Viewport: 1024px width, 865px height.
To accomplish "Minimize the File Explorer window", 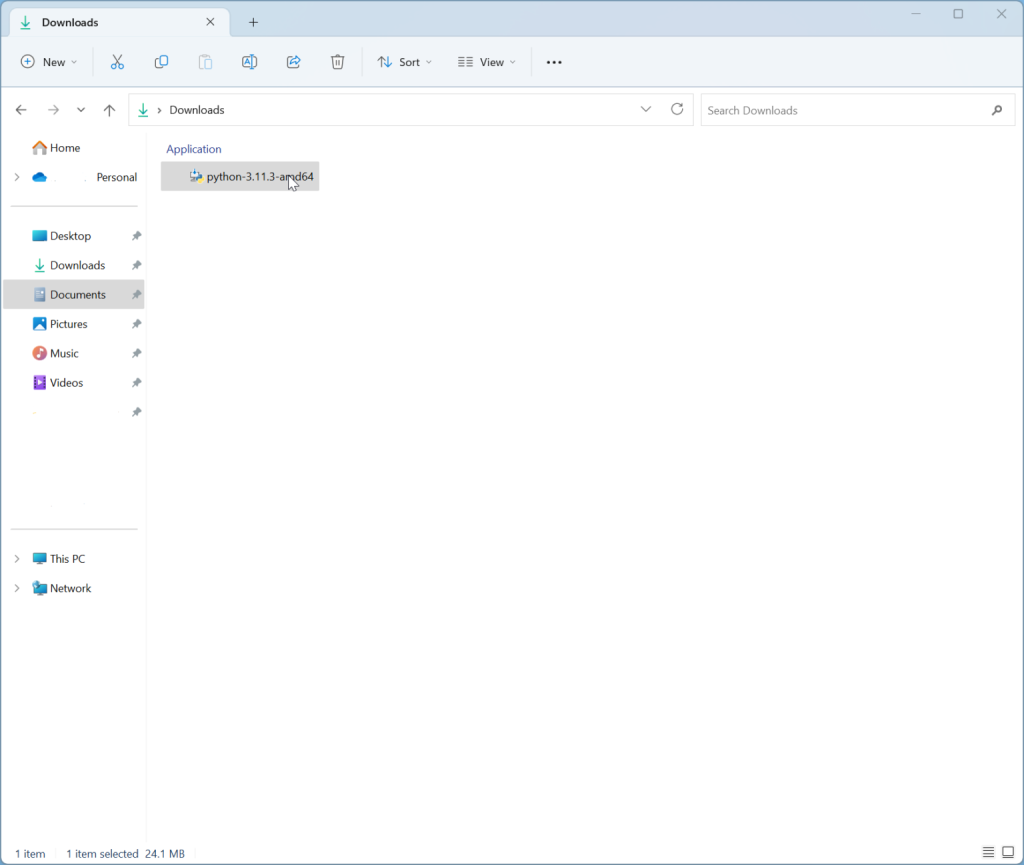I will pos(916,14).
